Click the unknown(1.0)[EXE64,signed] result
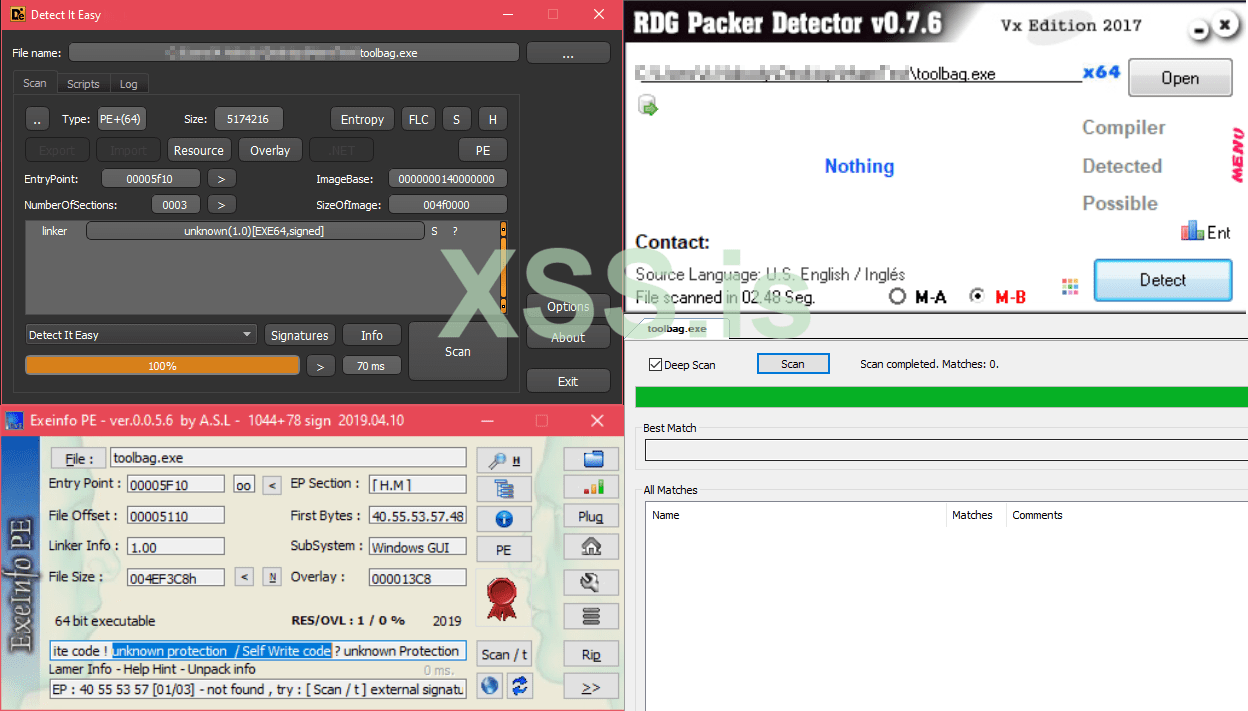 click(255, 231)
